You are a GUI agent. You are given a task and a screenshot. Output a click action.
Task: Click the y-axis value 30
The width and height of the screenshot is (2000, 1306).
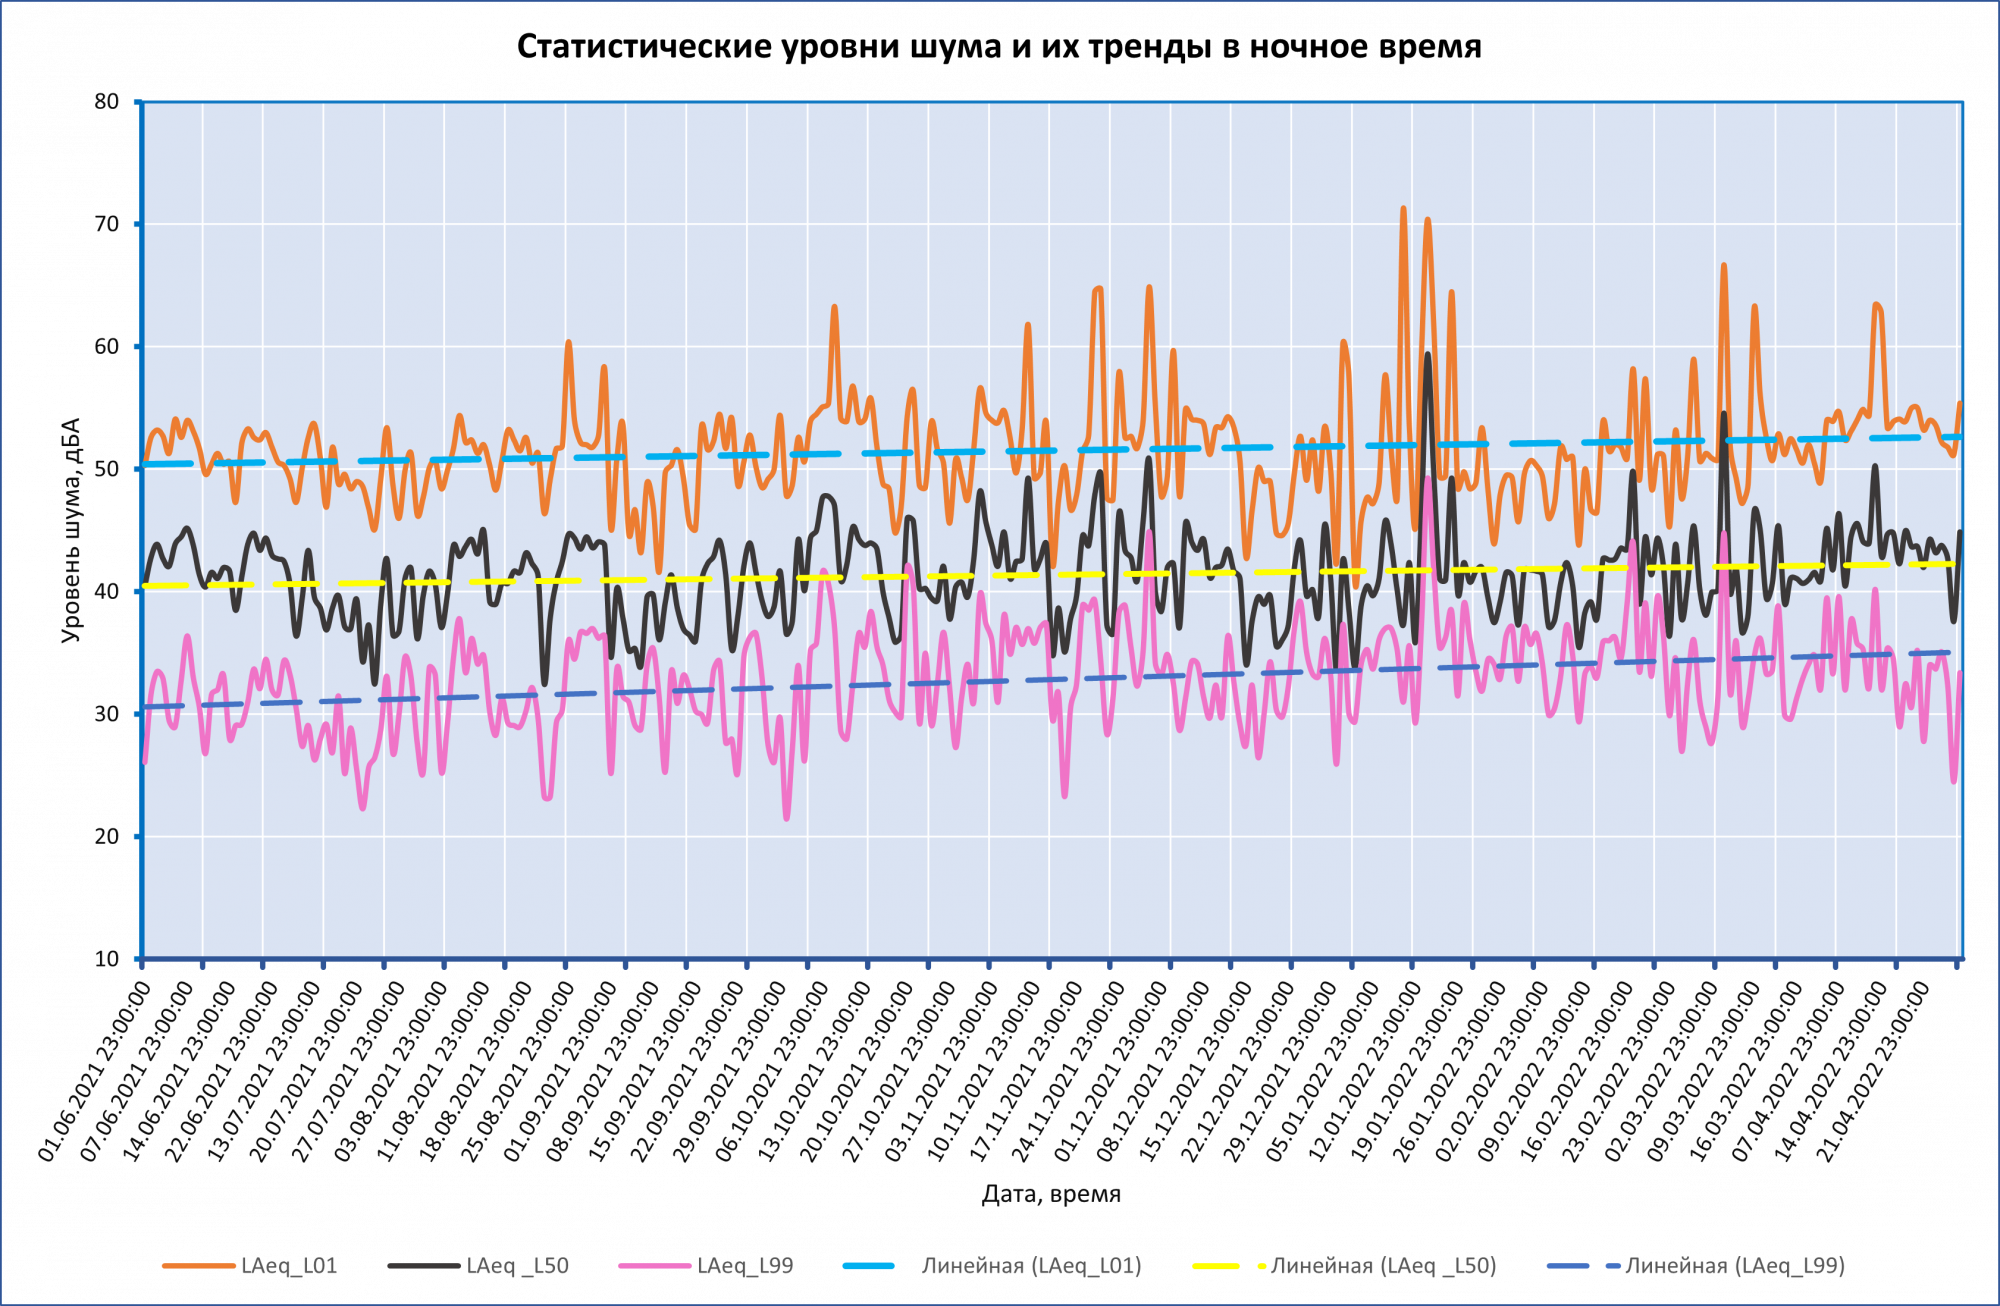[x=107, y=714]
